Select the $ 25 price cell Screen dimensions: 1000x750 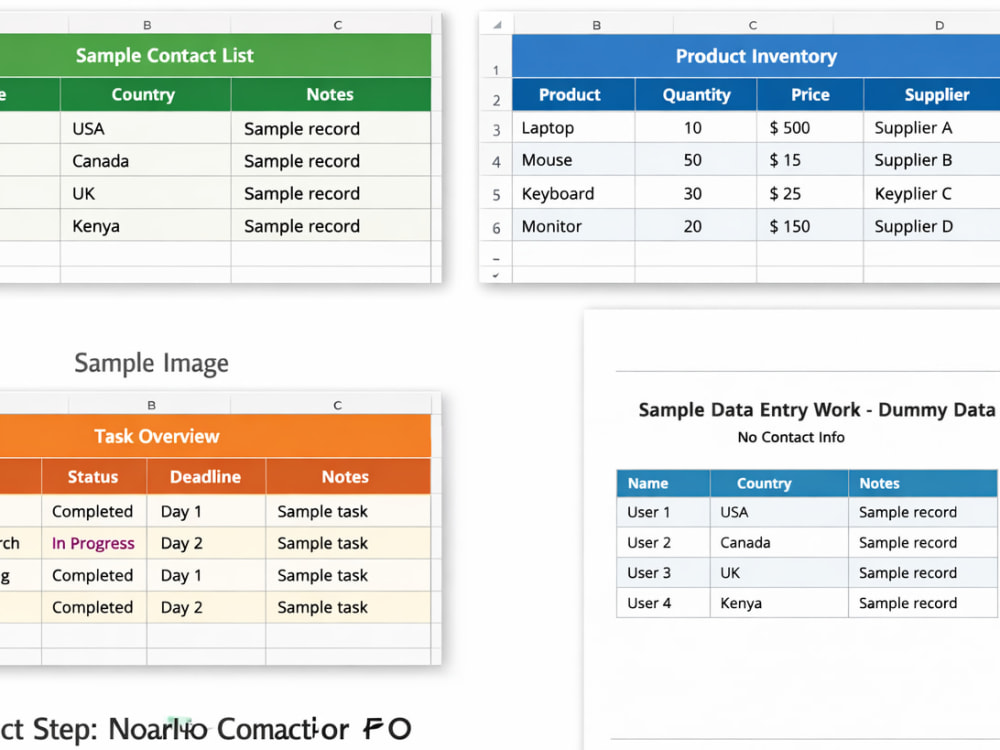coord(810,193)
